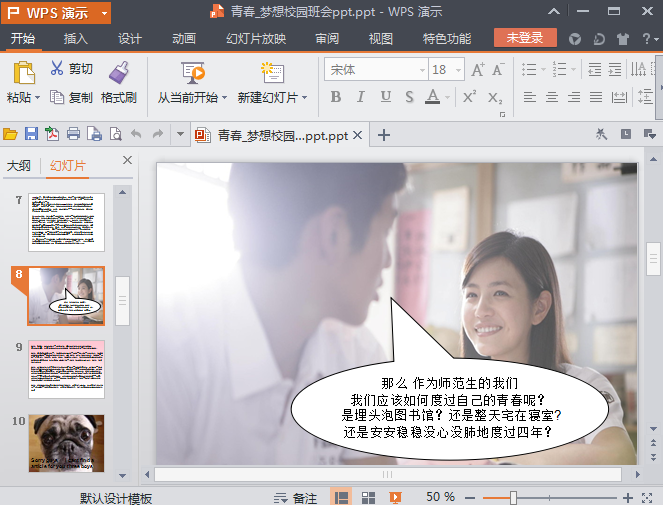Click the Not Logged In (未登录) button

pyautogui.click(x=524, y=38)
